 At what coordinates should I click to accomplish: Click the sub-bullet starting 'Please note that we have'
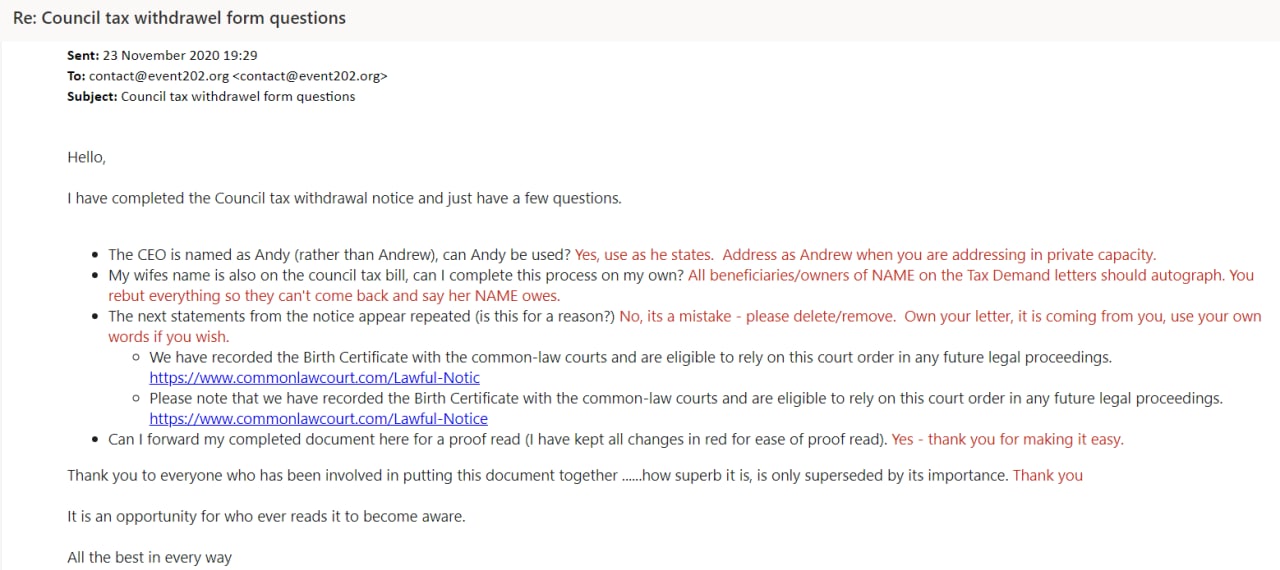pos(685,398)
